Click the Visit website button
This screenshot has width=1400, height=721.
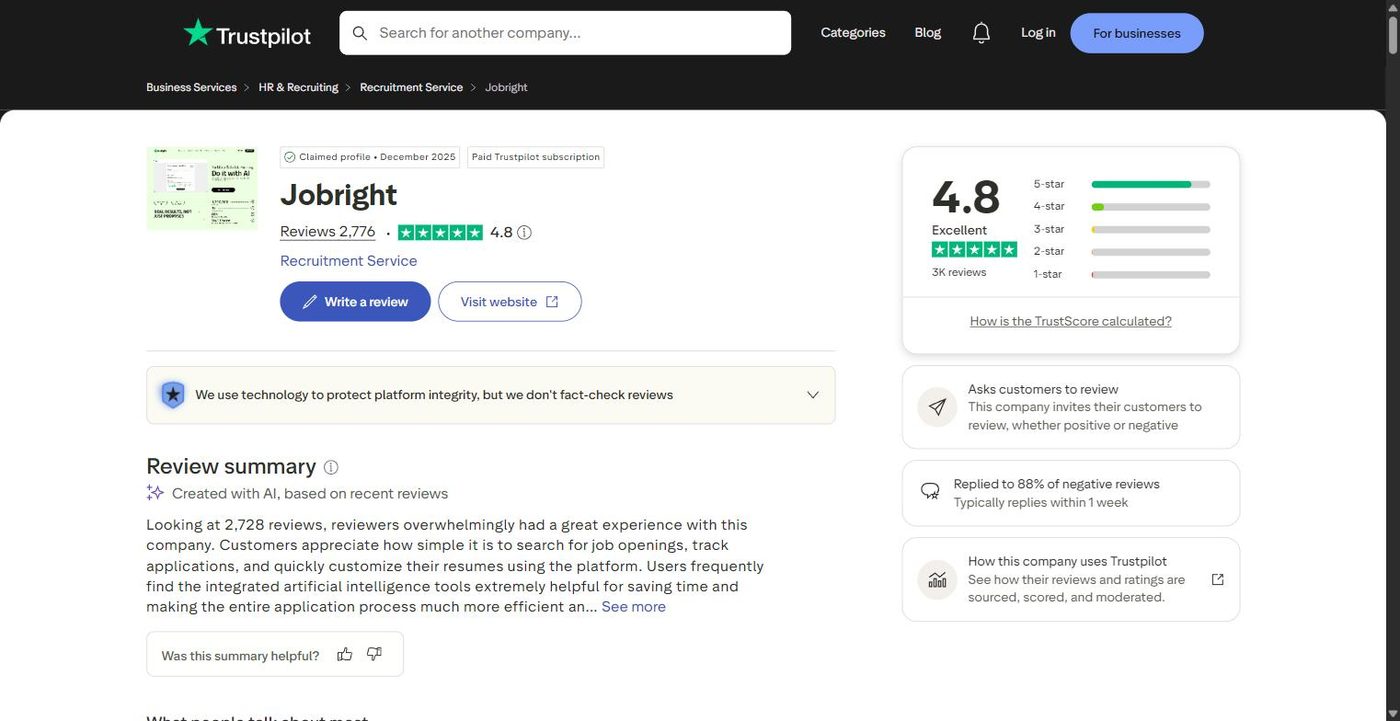tap(510, 301)
